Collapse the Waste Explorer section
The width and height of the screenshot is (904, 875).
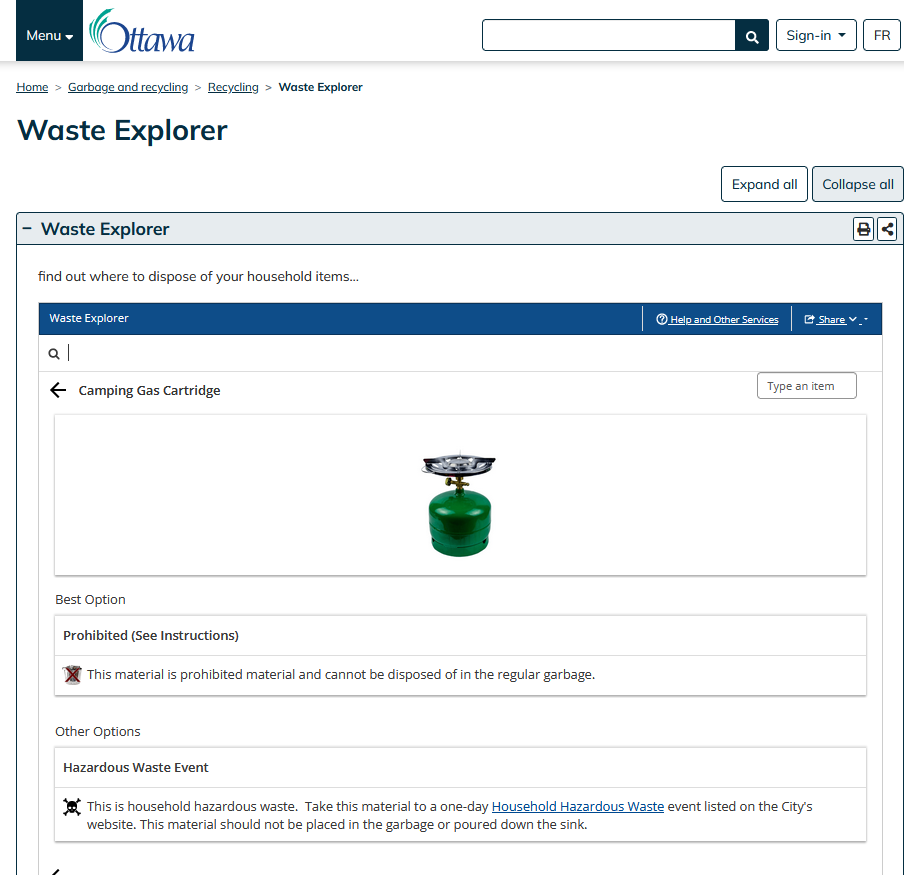27,229
